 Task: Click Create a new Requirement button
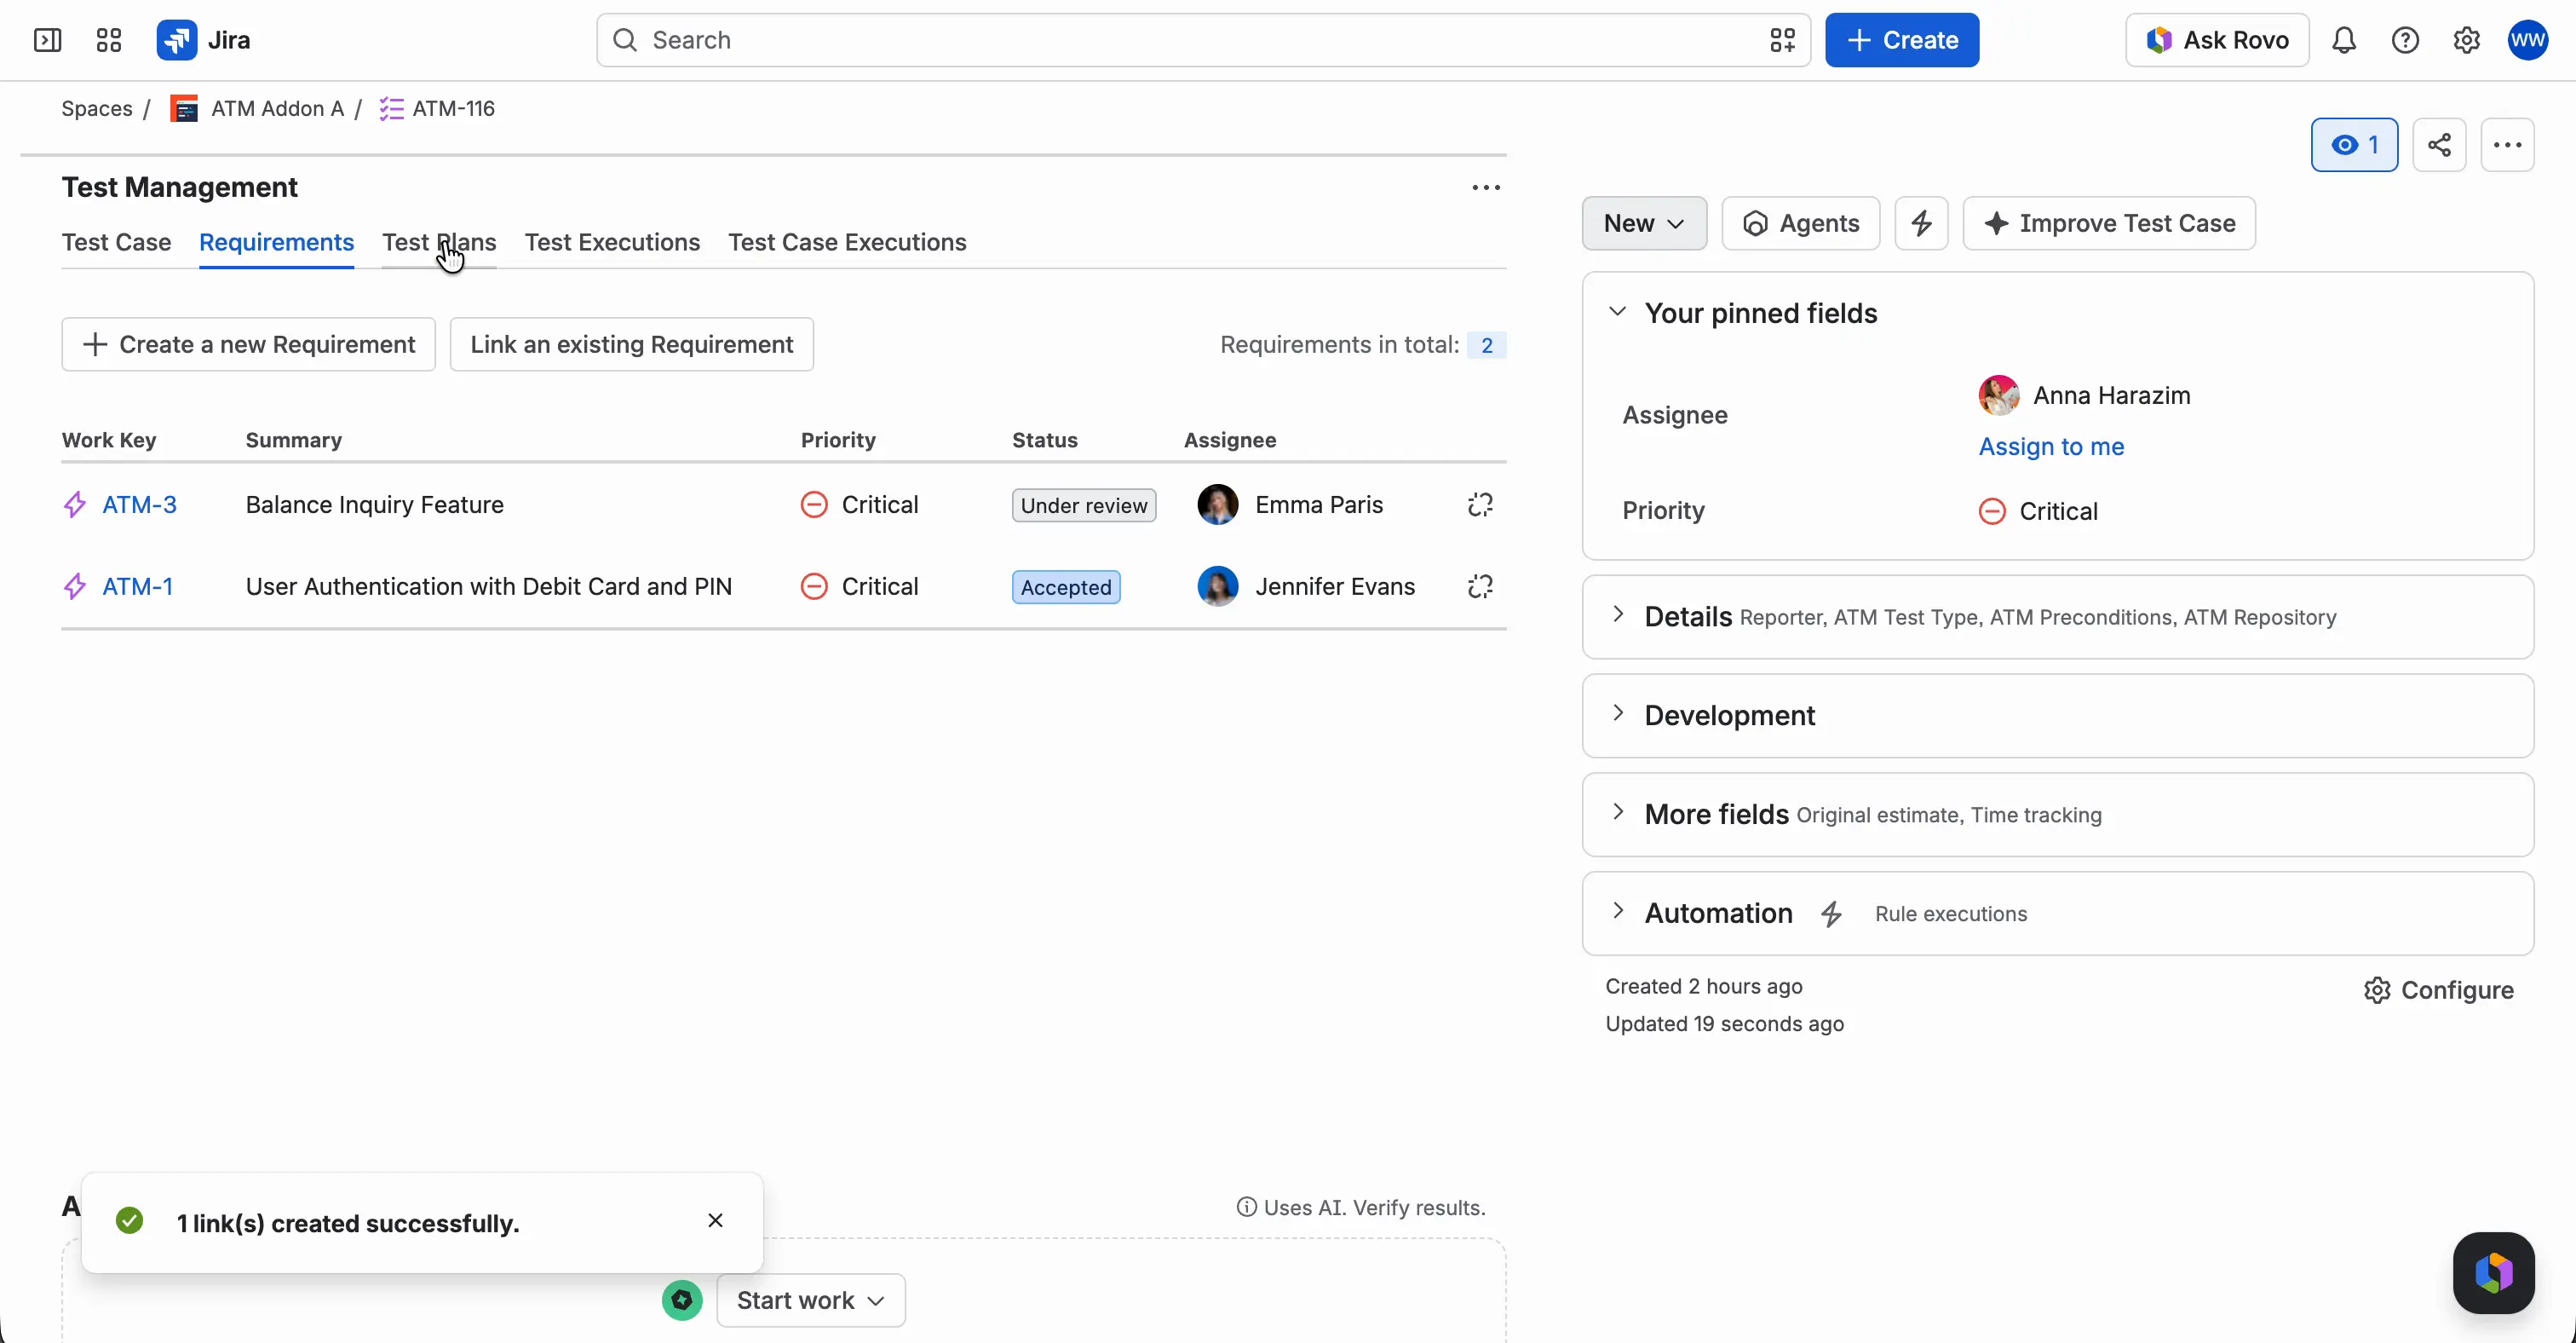(x=248, y=345)
